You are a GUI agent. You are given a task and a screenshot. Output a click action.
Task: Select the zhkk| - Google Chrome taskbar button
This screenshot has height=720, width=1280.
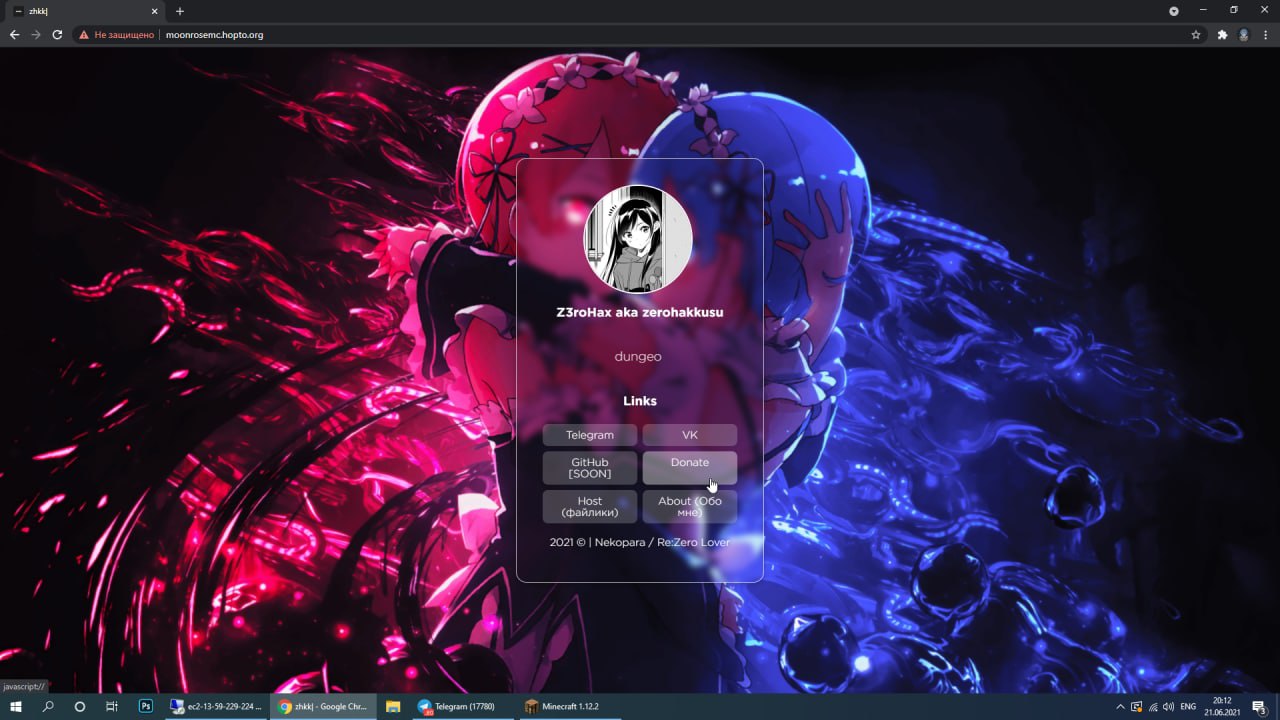pos(323,706)
